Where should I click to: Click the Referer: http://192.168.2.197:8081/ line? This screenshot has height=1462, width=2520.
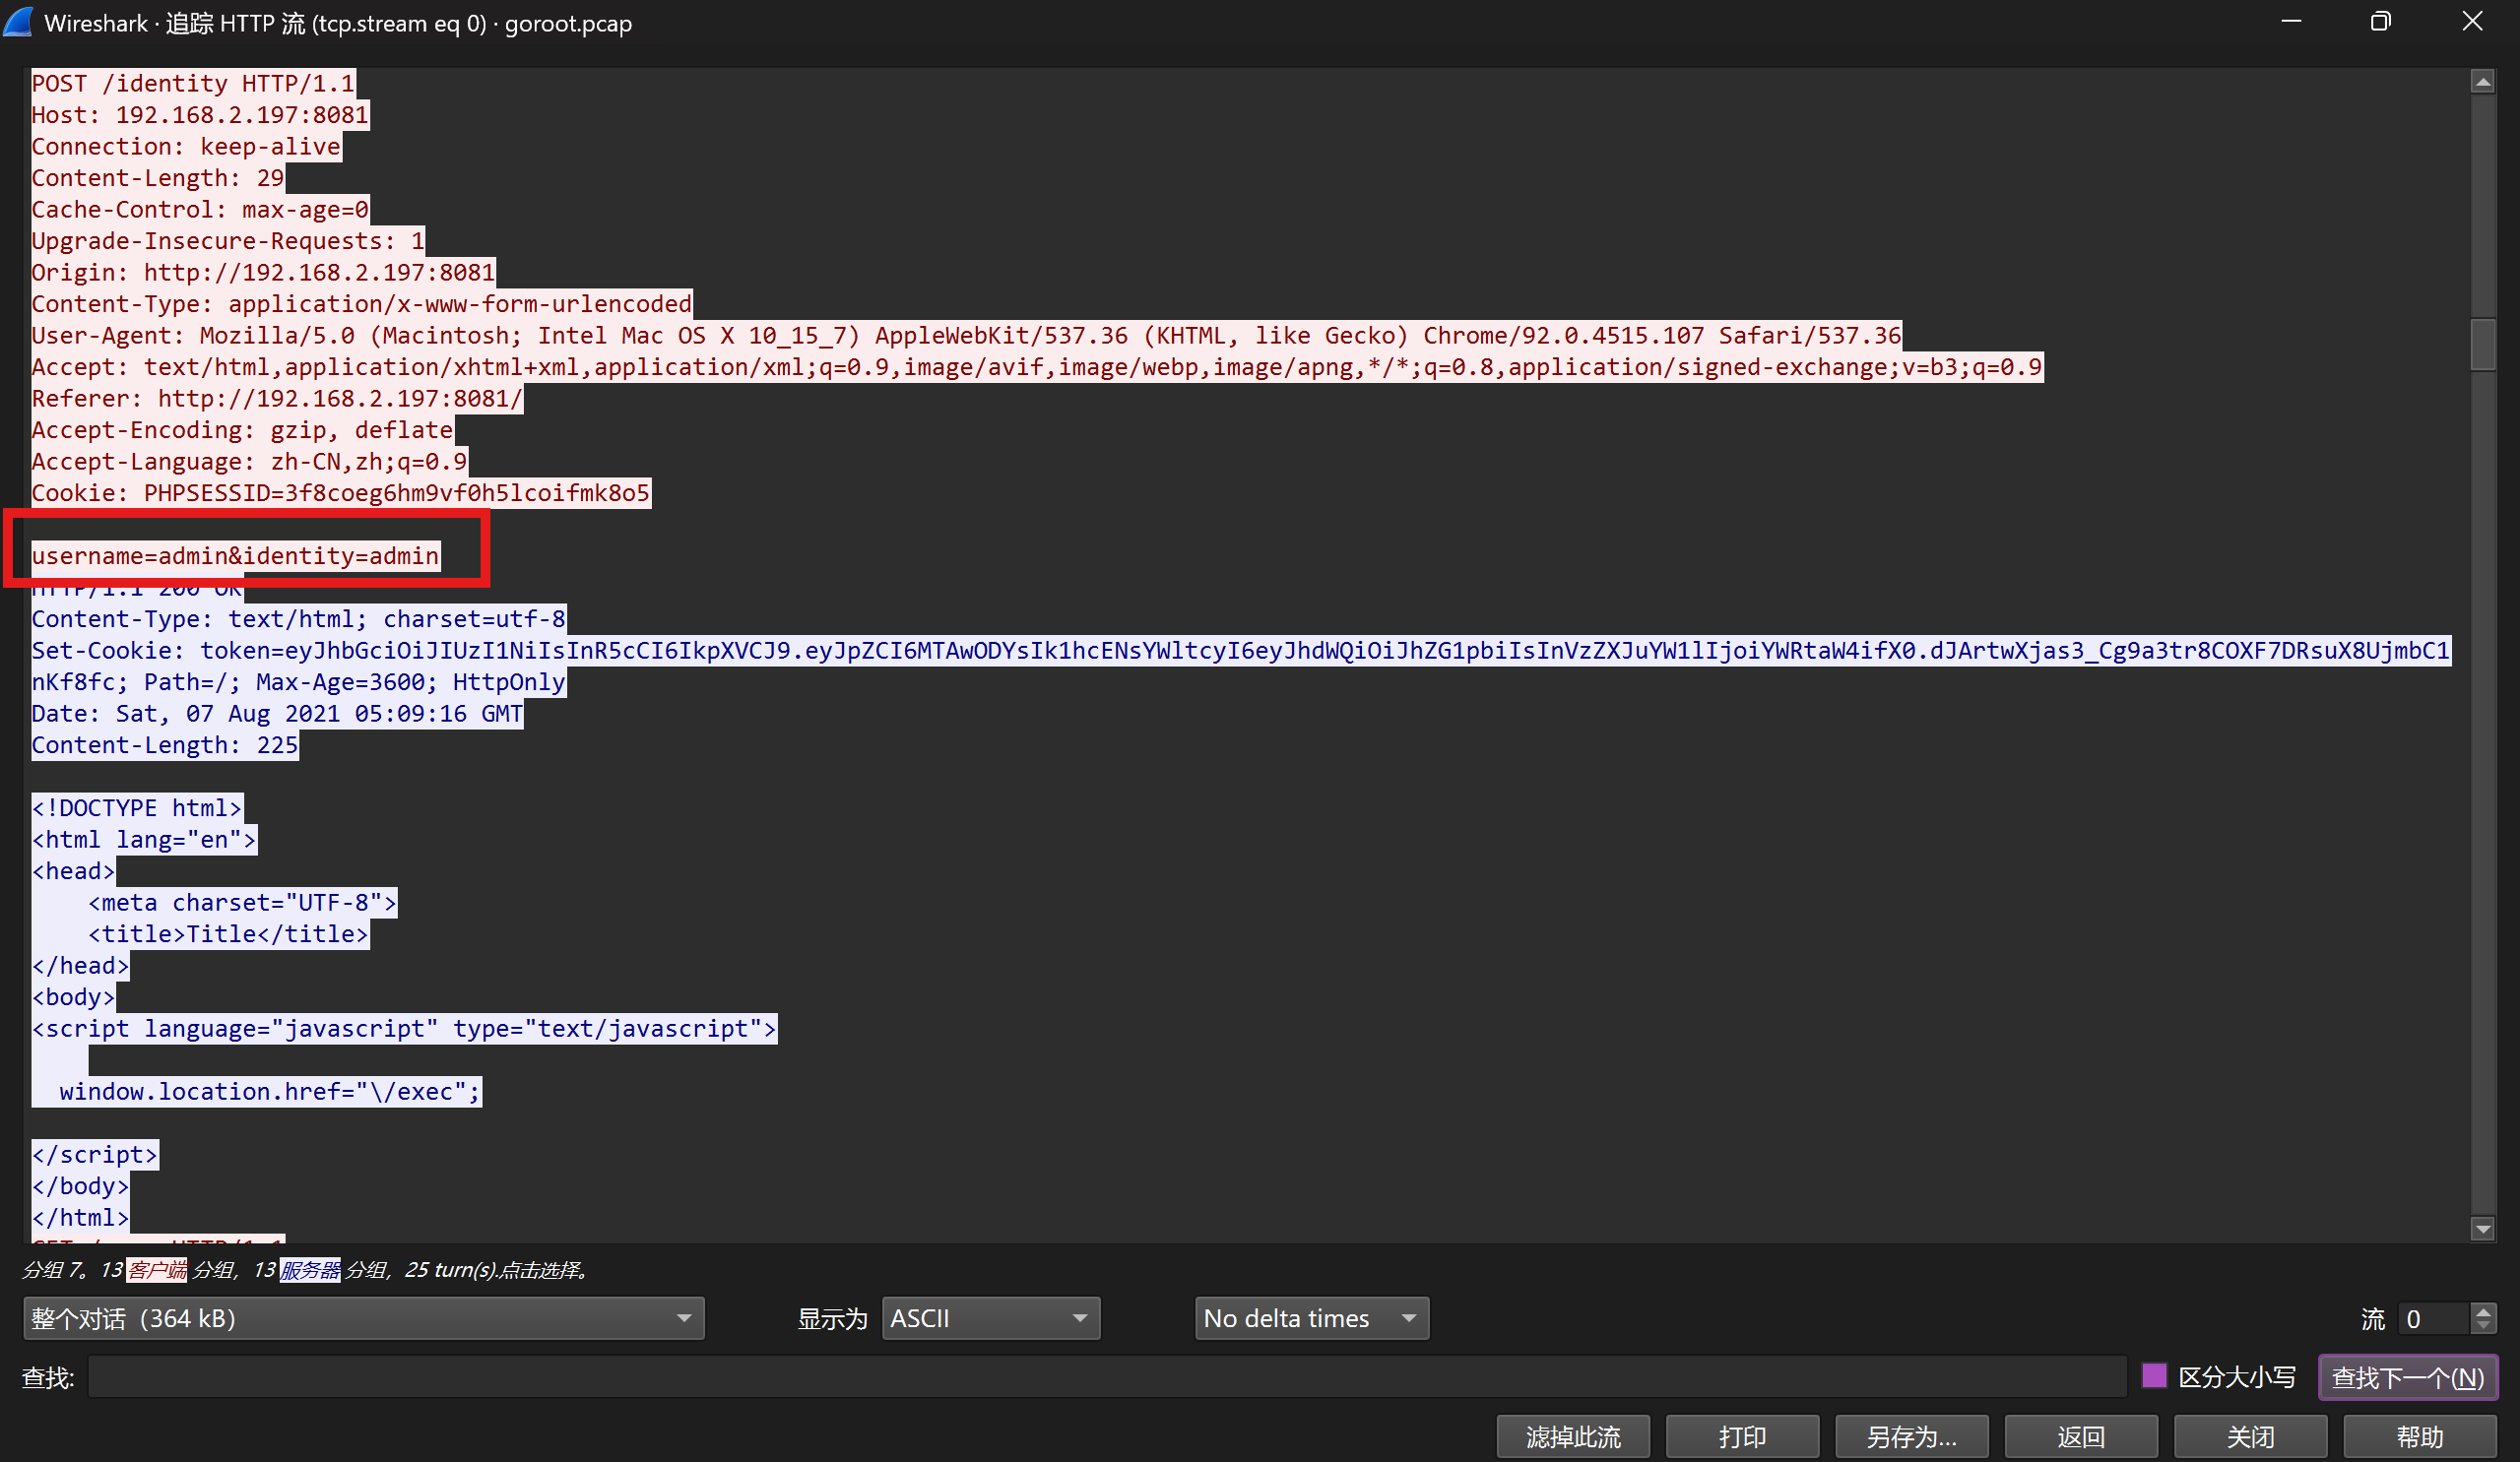tap(277, 399)
